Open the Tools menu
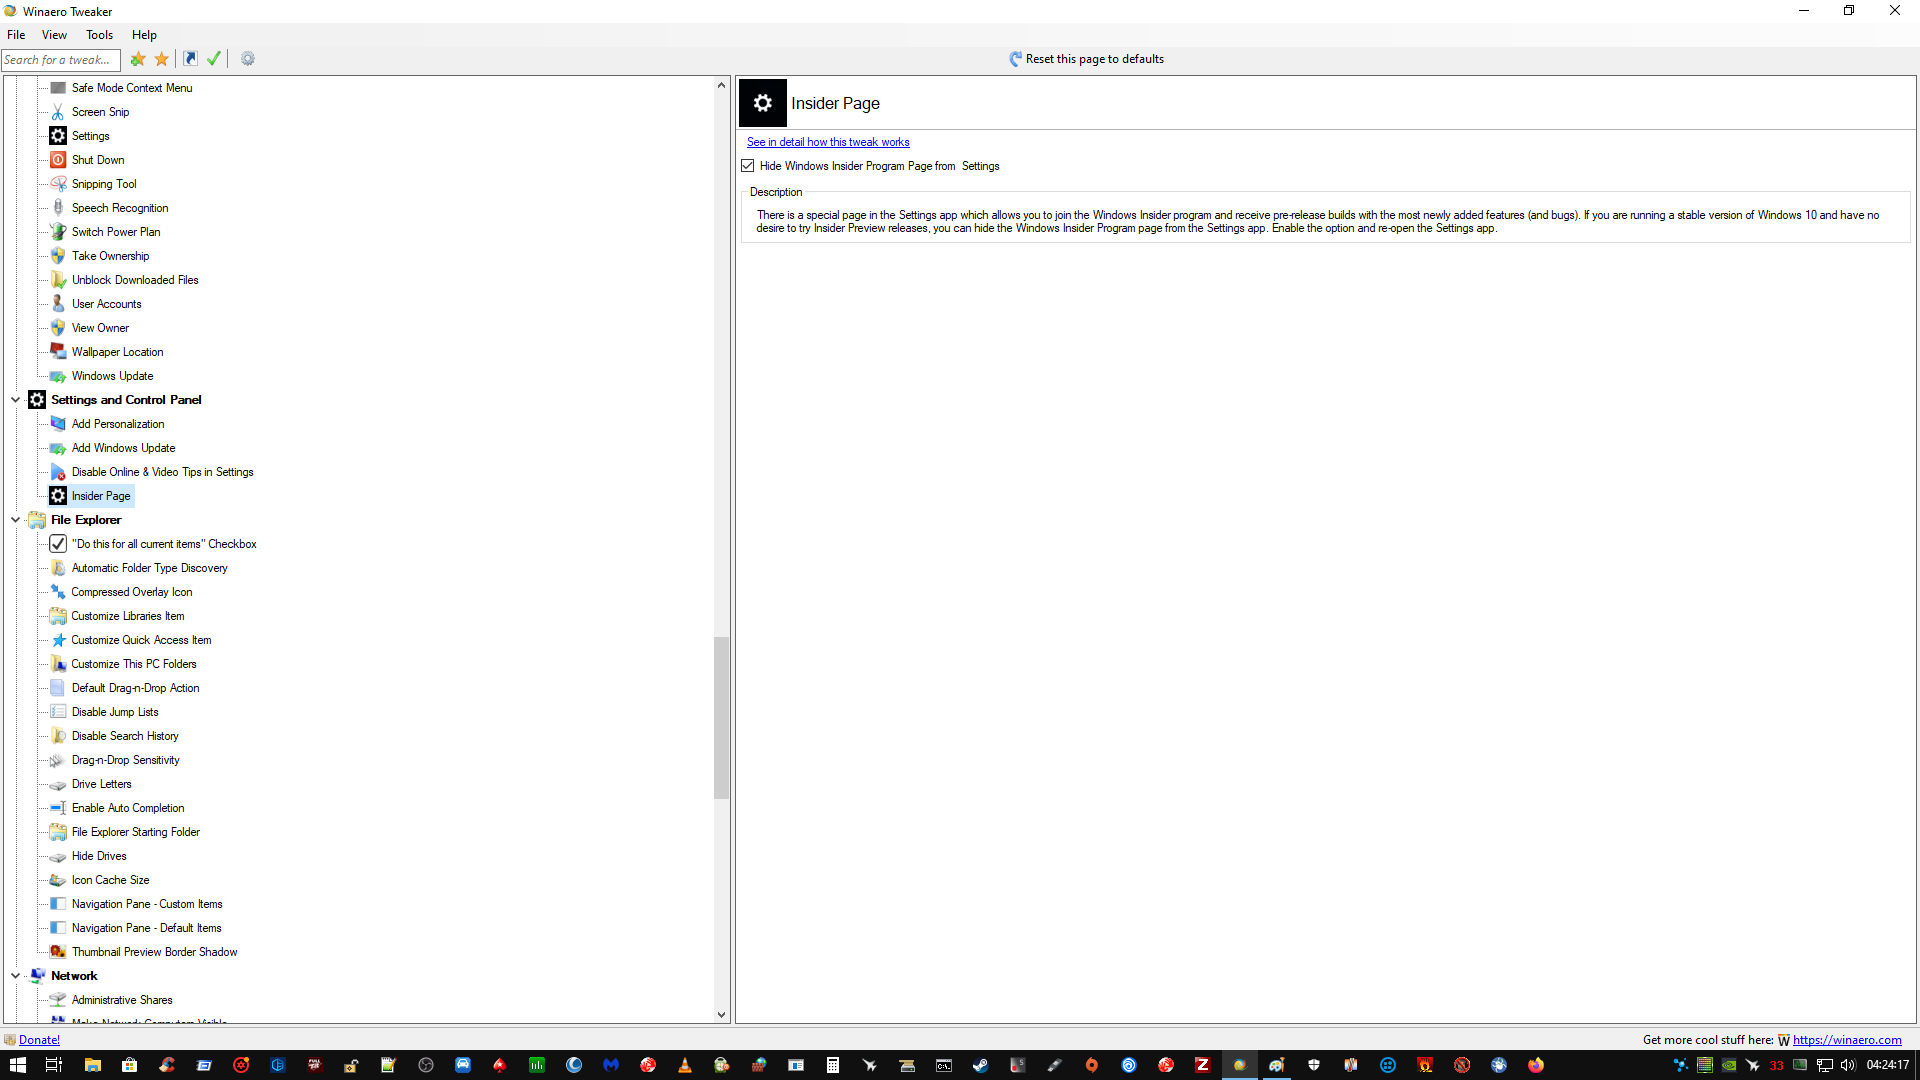The width and height of the screenshot is (1920, 1080). pos(99,35)
